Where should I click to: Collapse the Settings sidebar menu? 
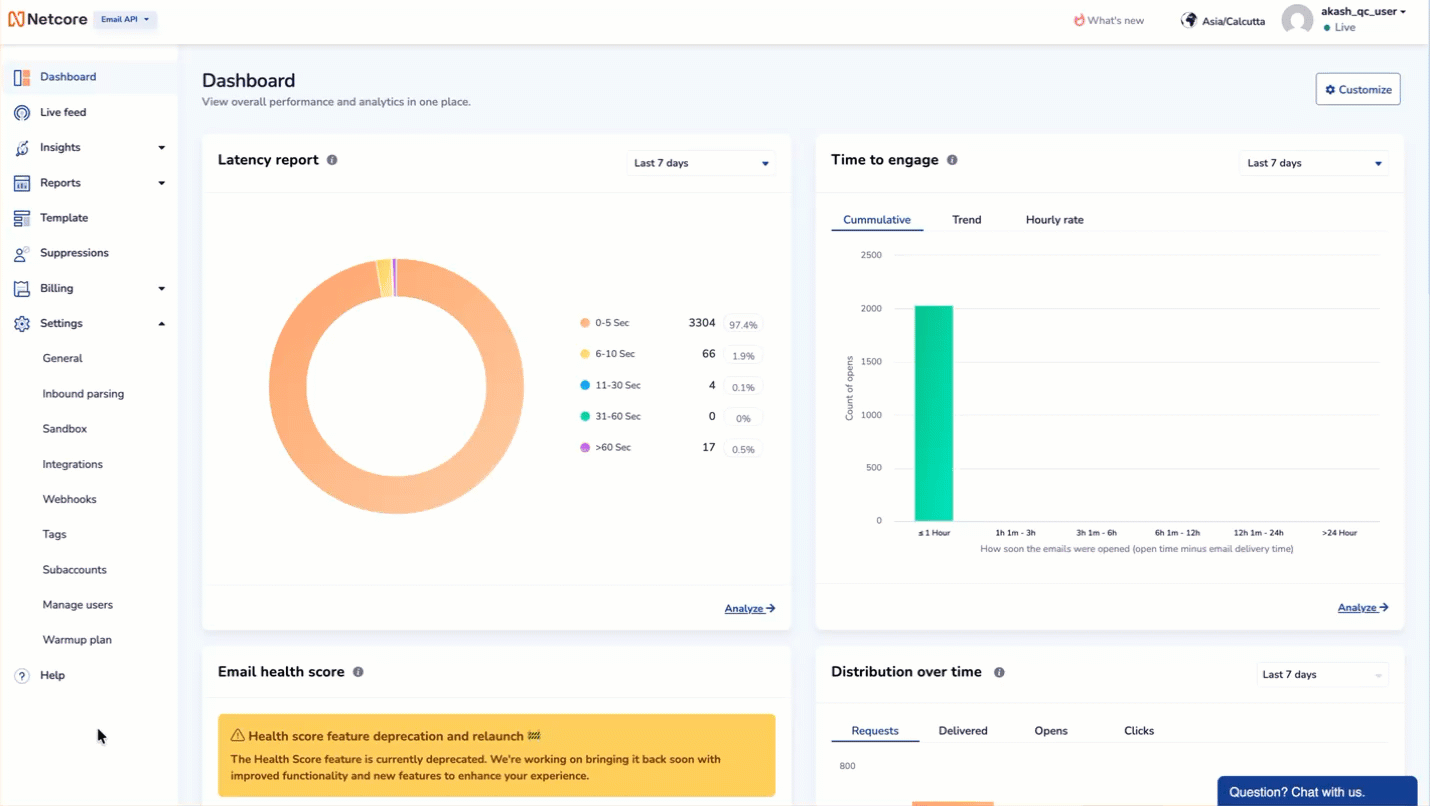point(161,323)
